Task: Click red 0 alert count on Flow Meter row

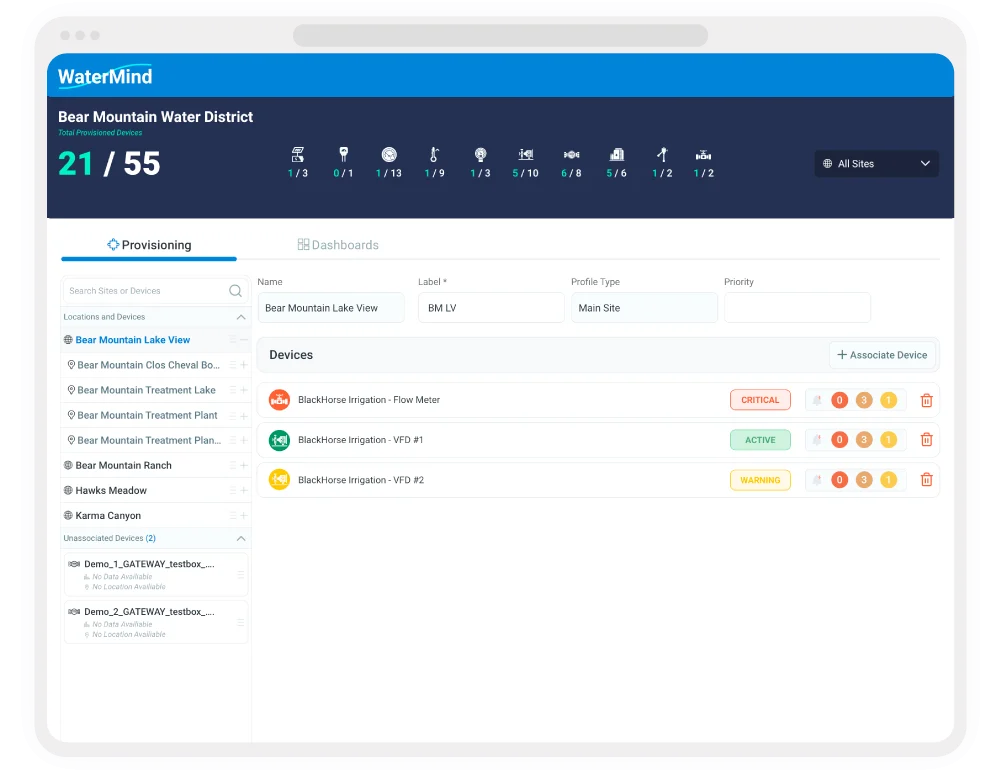Action: tap(839, 400)
